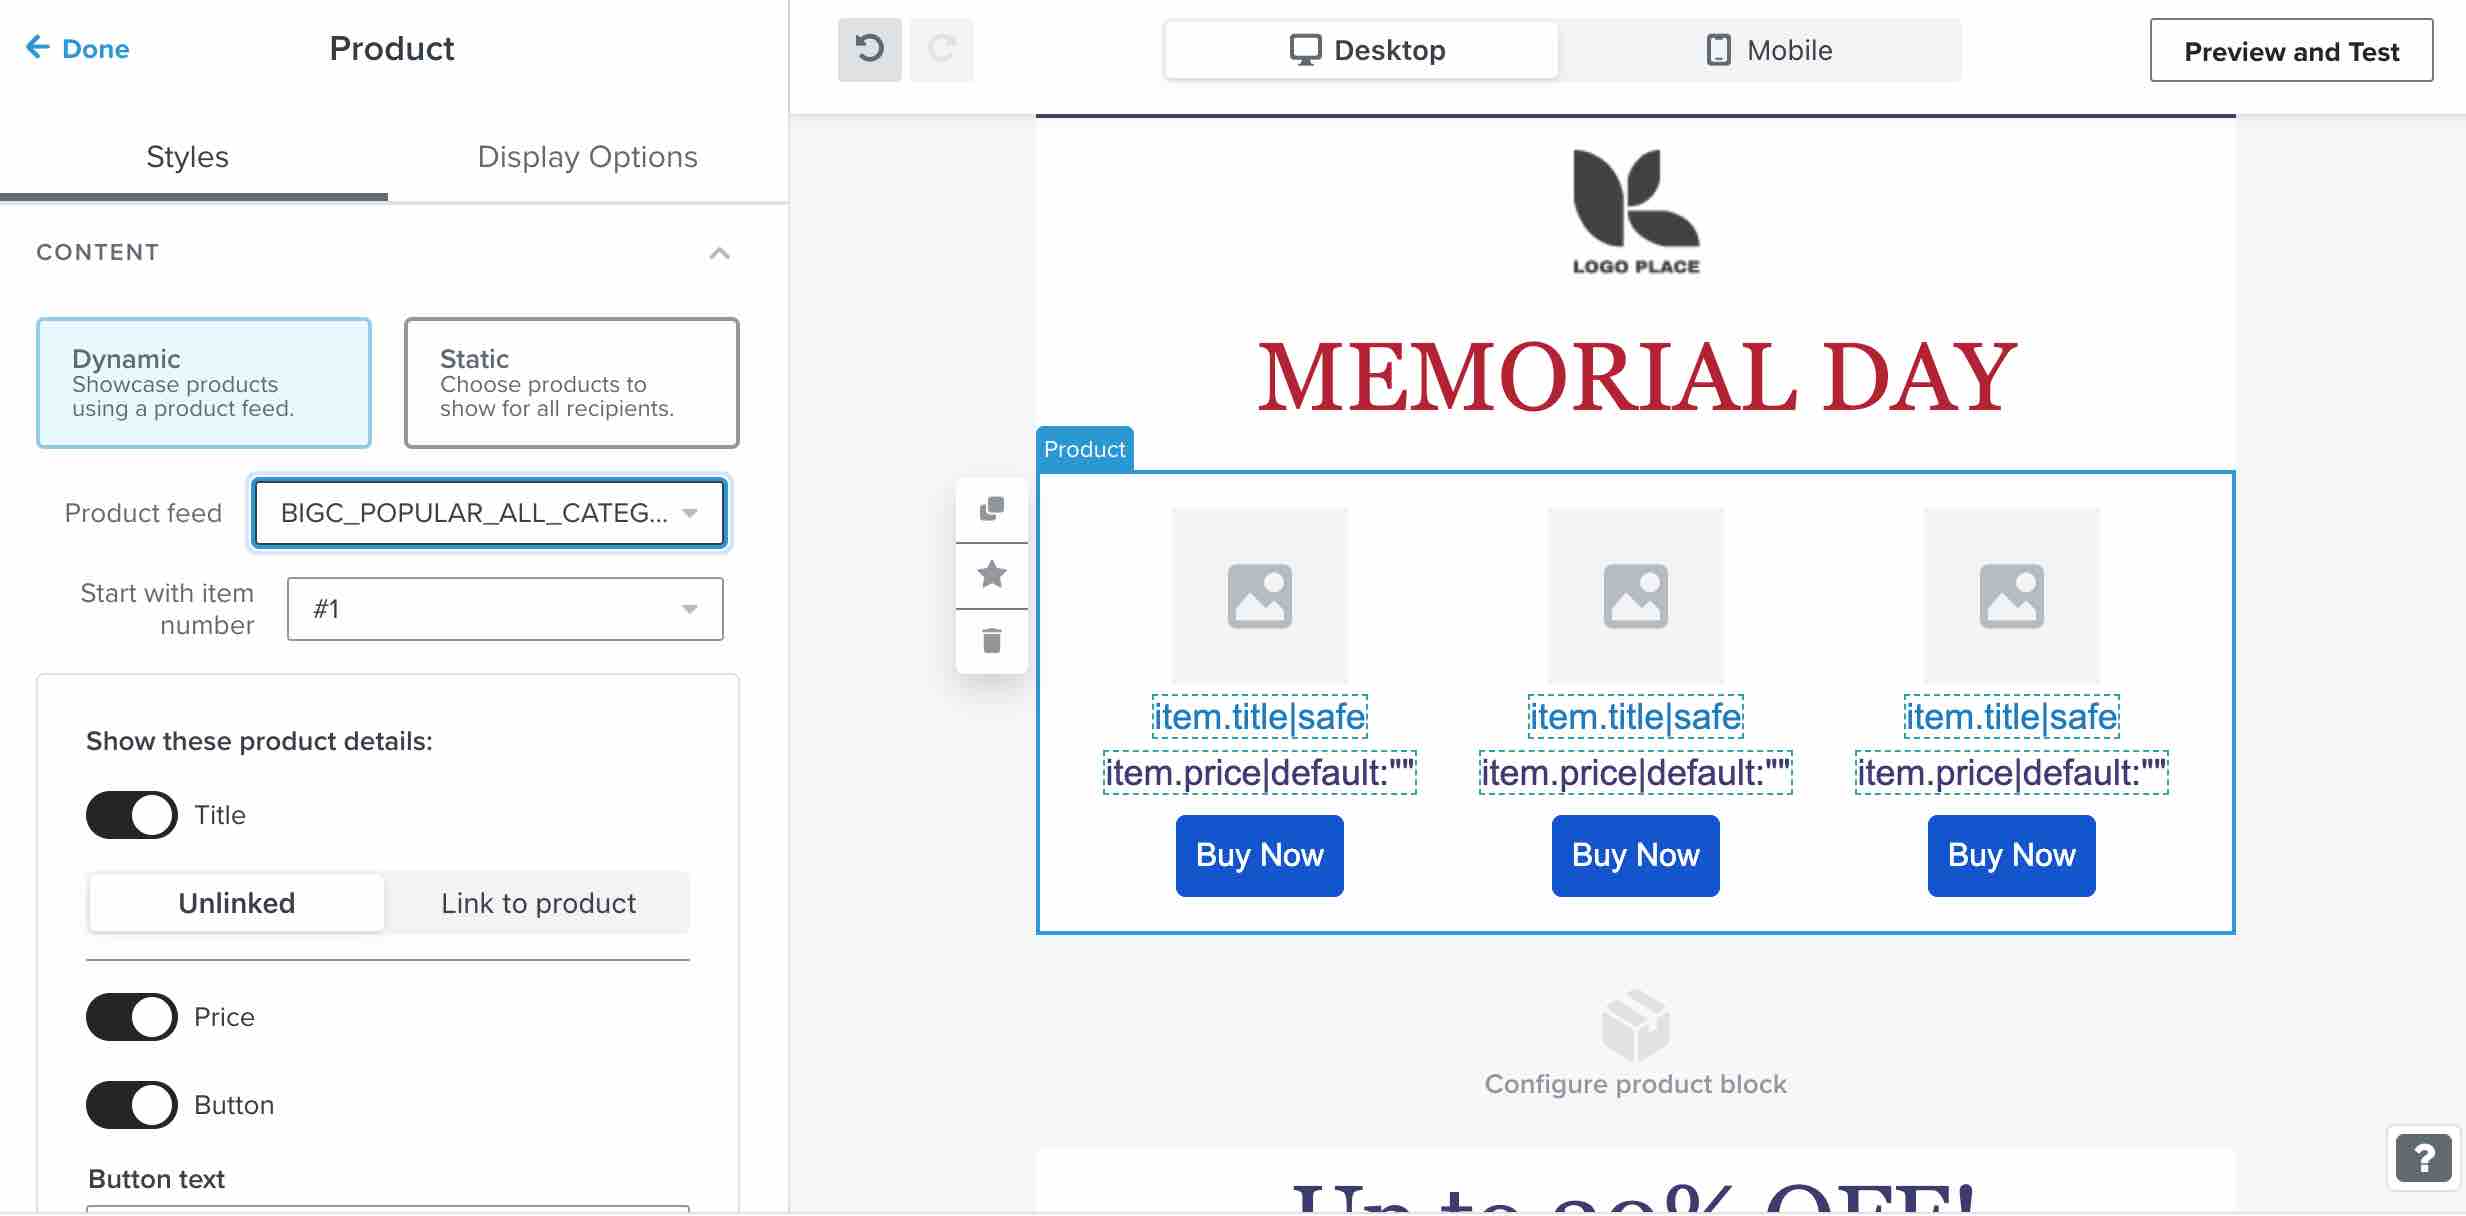The image size is (2466, 1216).
Task: Select Link to product title option
Action: coord(536,903)
